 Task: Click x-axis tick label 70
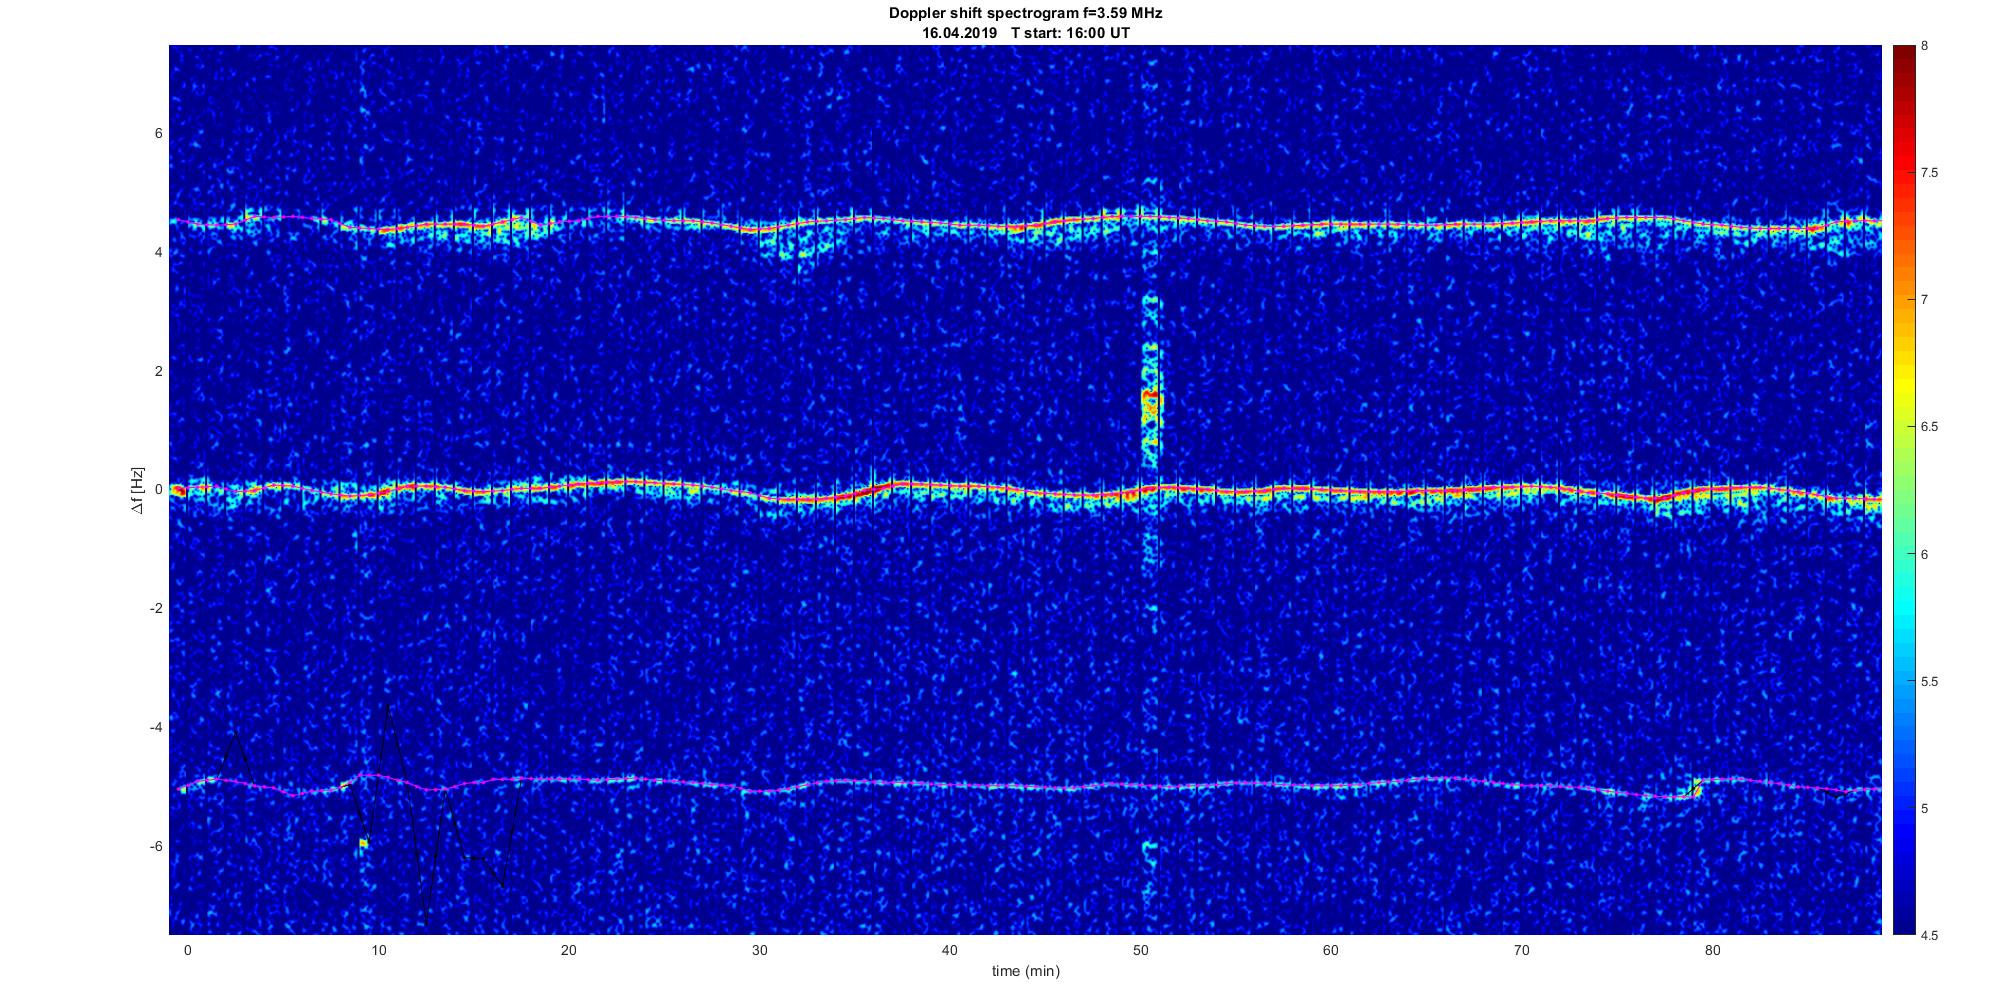coord(1522,950)
